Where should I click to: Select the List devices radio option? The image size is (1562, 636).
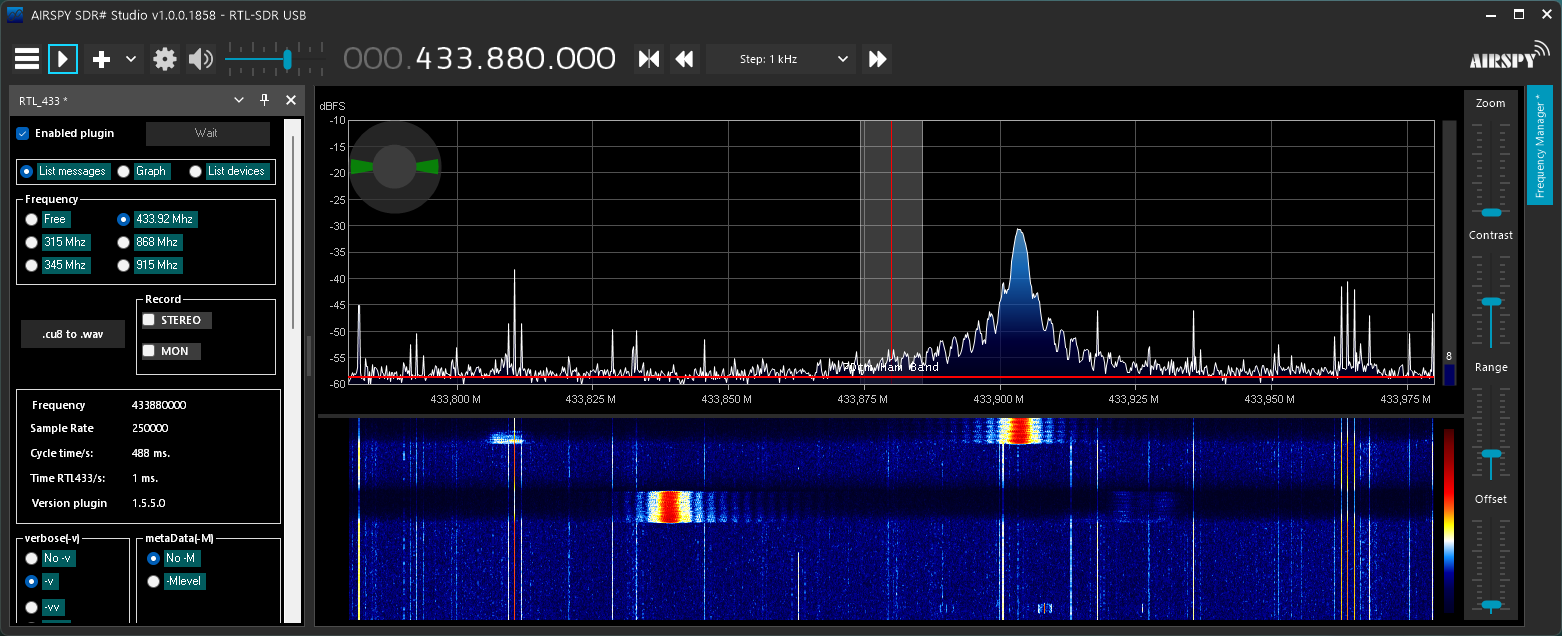pos(196,171)
